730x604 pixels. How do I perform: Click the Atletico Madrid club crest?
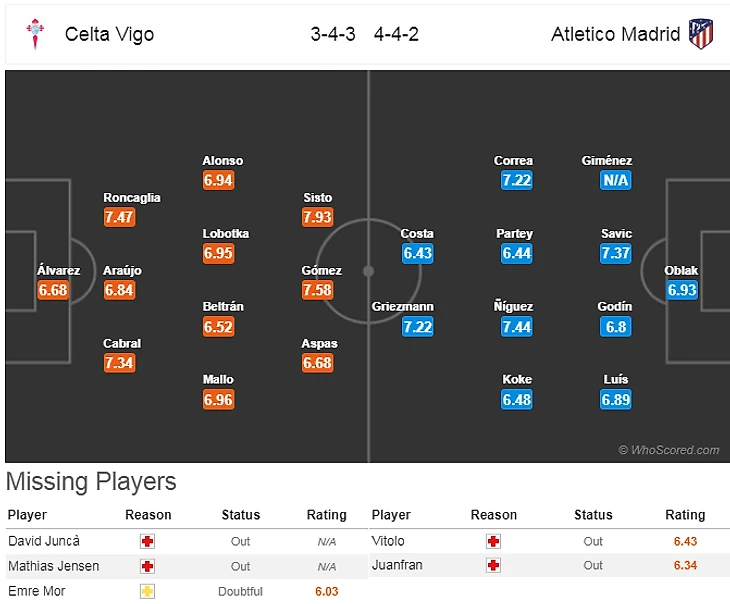pyautogui.click(x=701, y=34)
